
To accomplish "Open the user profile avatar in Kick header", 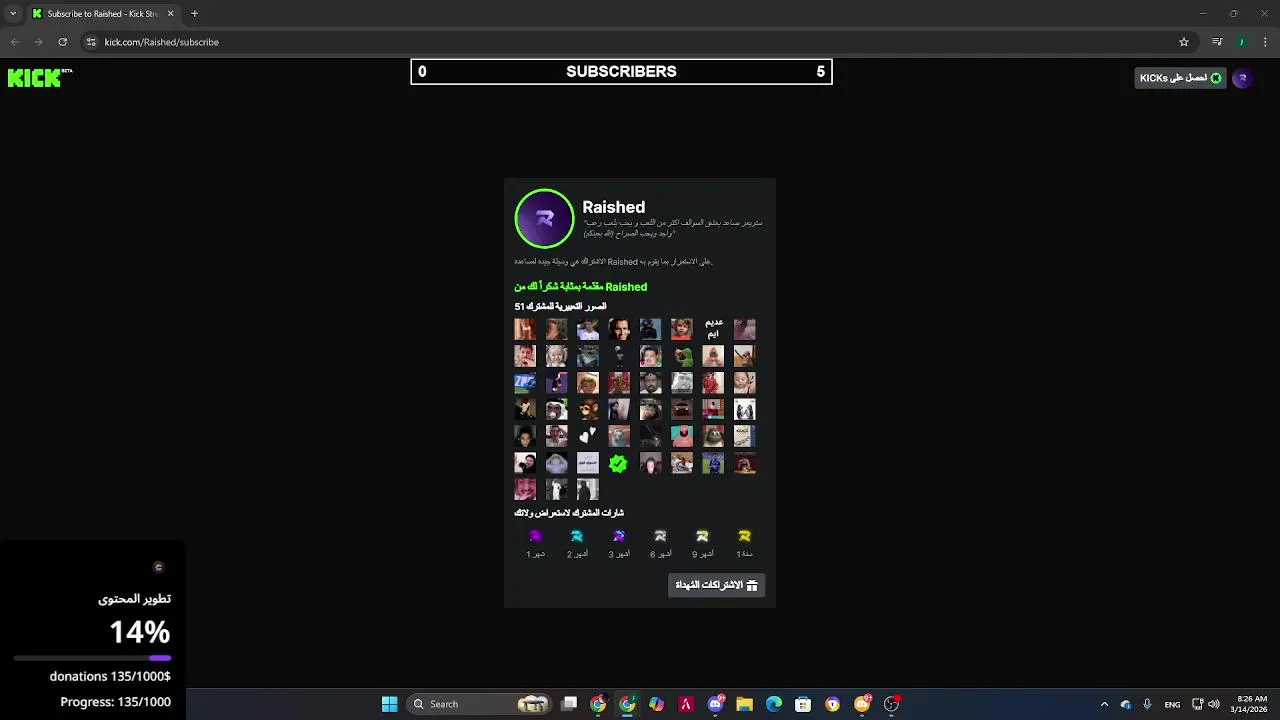I will click(x=1242, y=78).
